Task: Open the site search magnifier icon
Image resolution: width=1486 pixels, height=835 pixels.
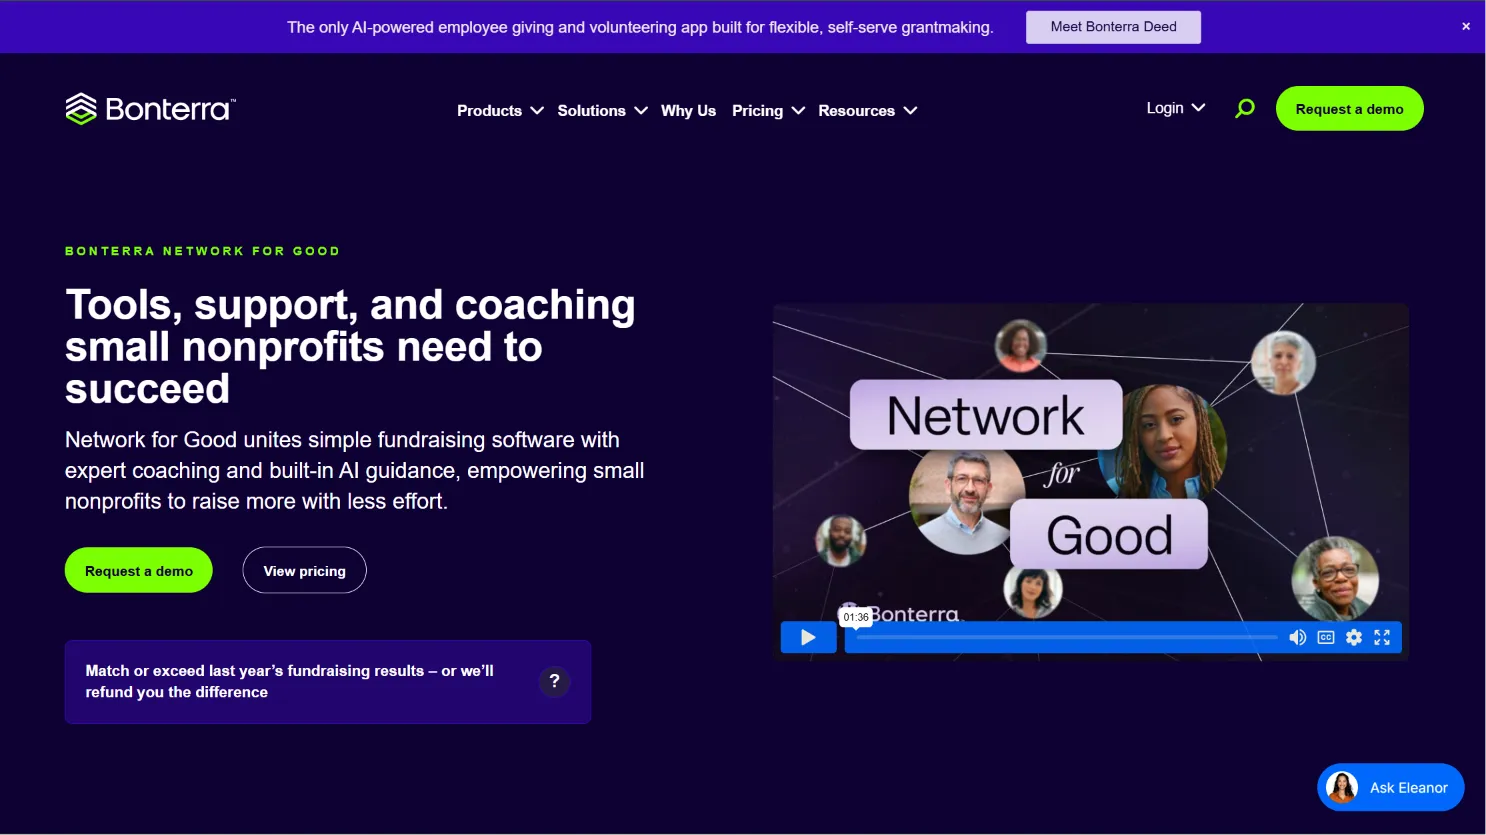Action: (1245, 108)
